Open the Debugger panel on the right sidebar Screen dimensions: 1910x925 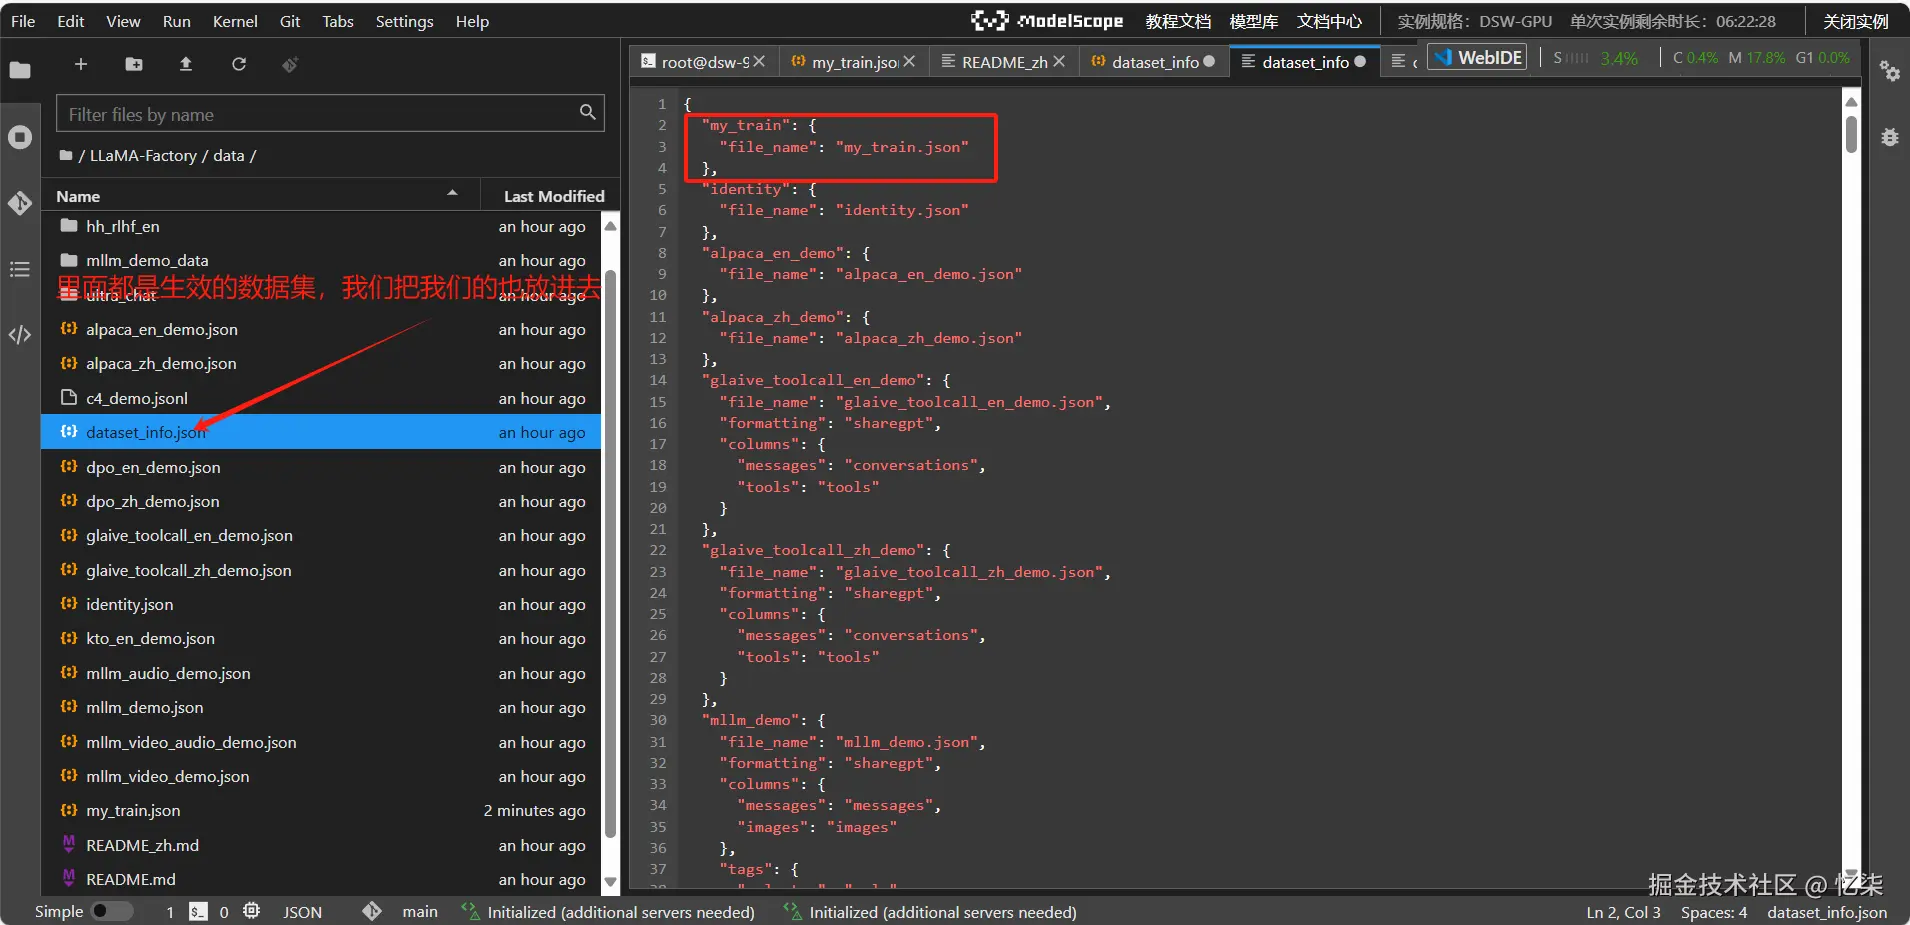[1890, 137]
